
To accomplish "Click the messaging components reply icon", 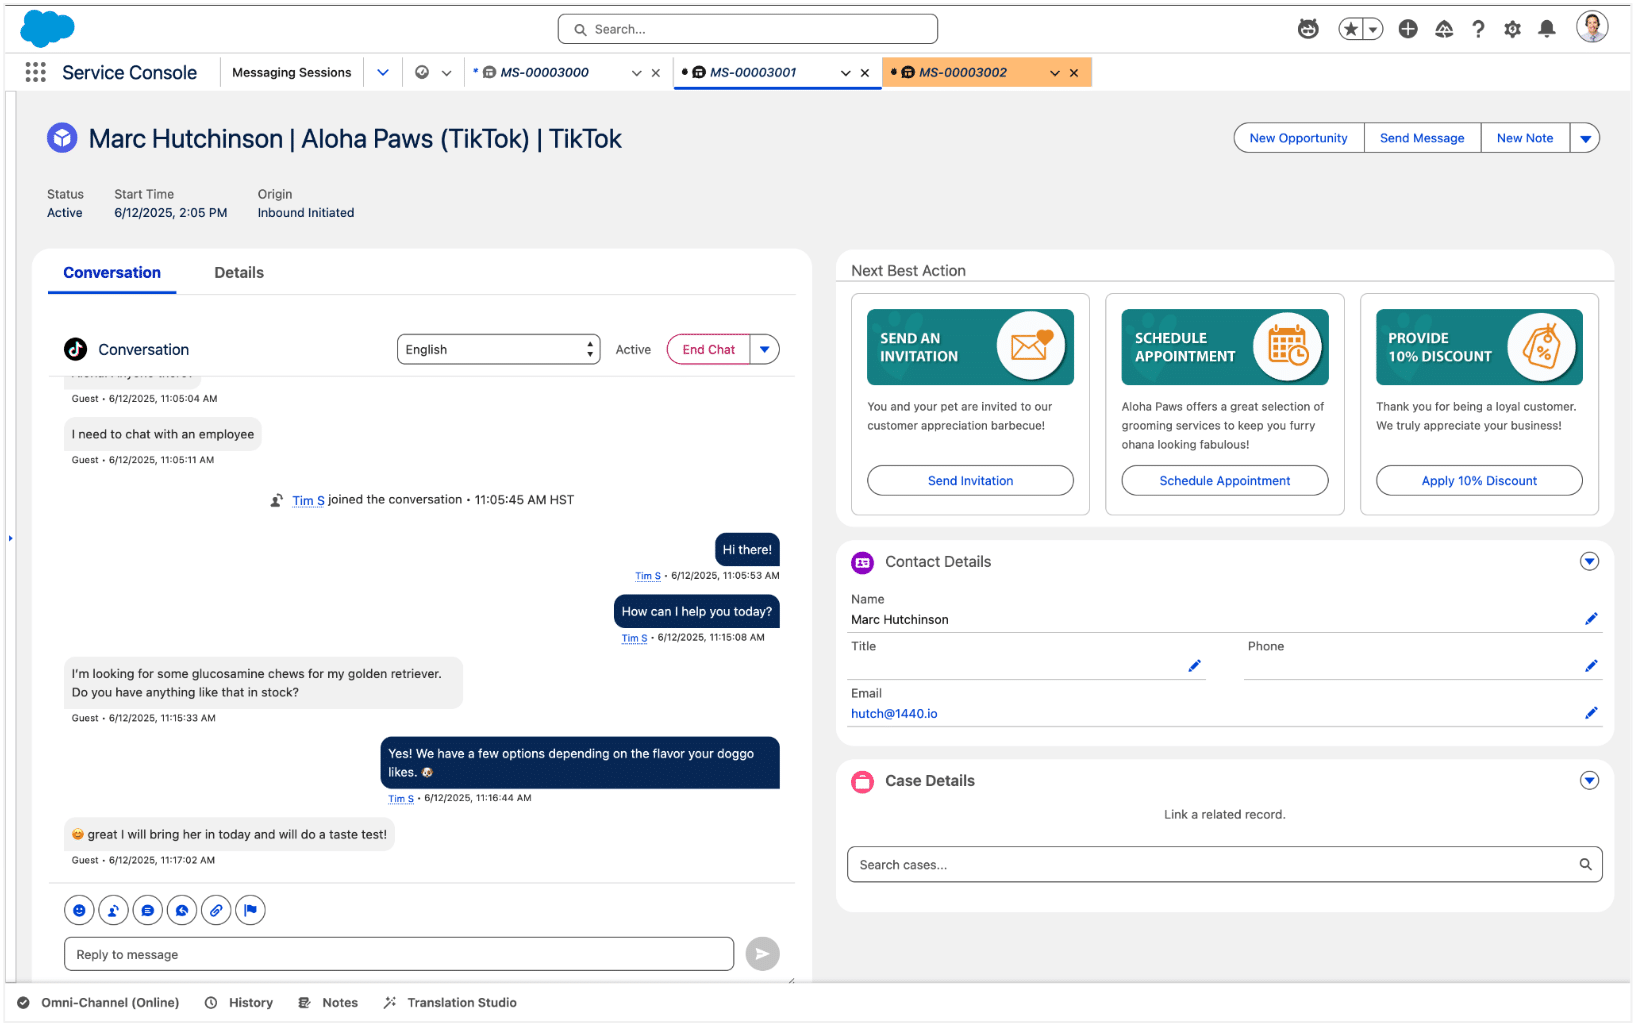I will click(x=182, y=910).
